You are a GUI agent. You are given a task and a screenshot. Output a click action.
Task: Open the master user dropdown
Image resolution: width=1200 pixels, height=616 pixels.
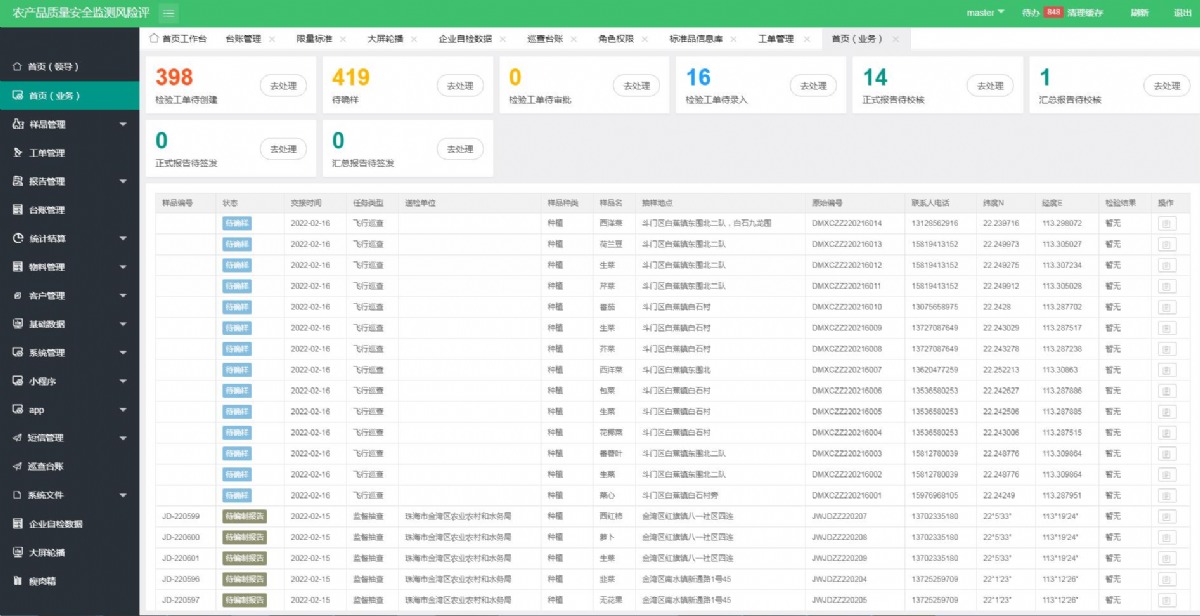(x=985, y=13)
